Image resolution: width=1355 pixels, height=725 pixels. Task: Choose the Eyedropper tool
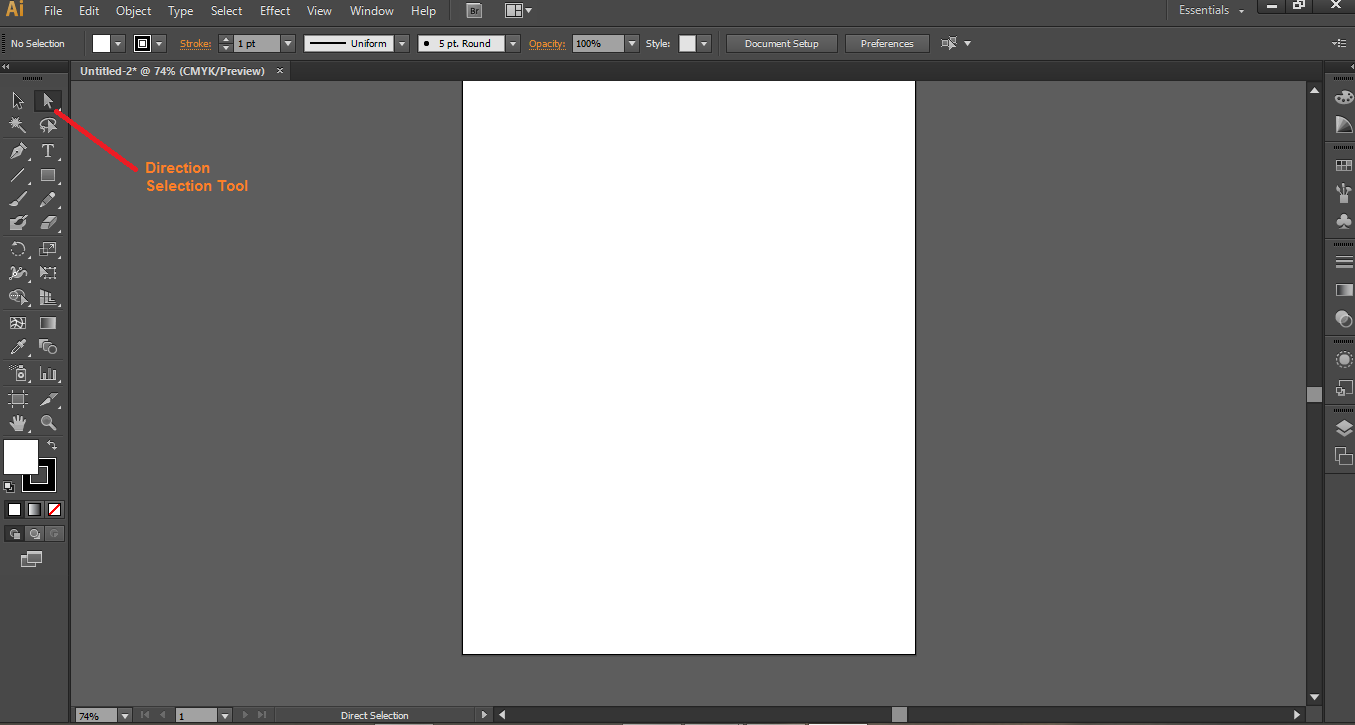pyautogui.click(x=18, y=347)
